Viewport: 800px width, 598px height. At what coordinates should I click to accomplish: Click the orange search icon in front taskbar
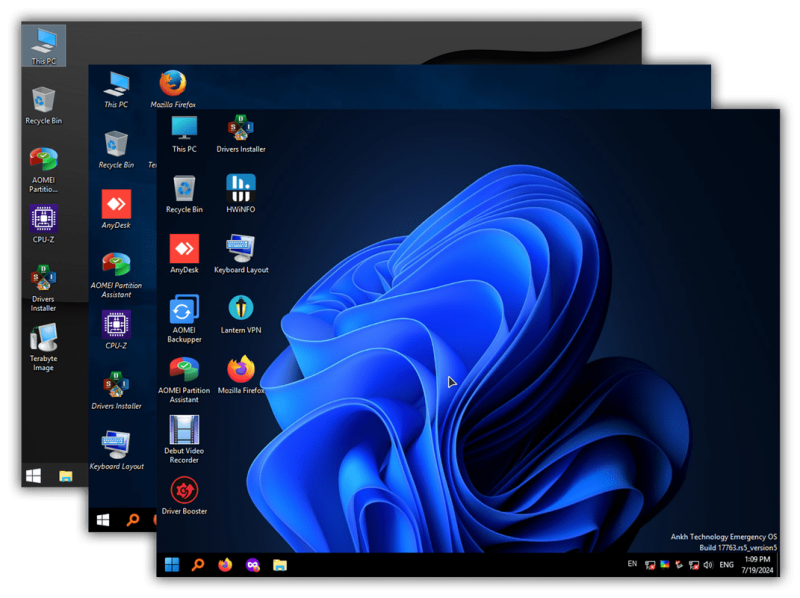pyautogui.click(x=198, y=565)
